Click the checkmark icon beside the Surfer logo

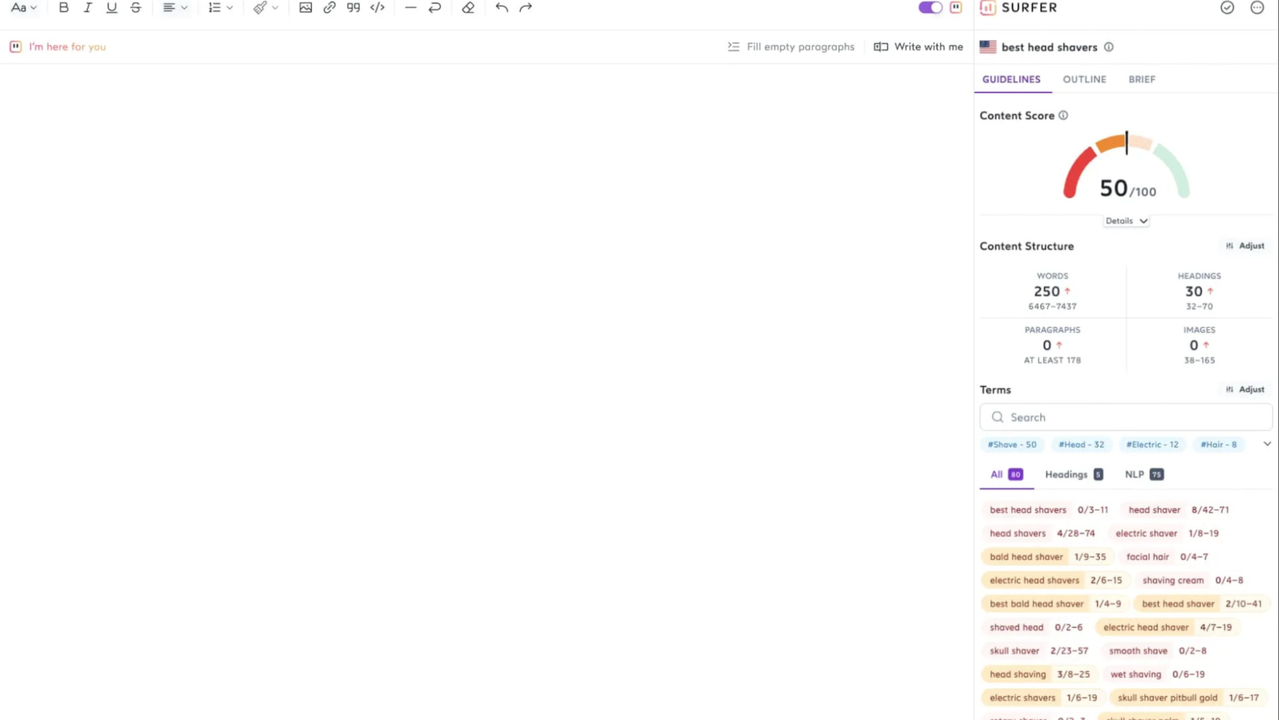point(1227,8)
